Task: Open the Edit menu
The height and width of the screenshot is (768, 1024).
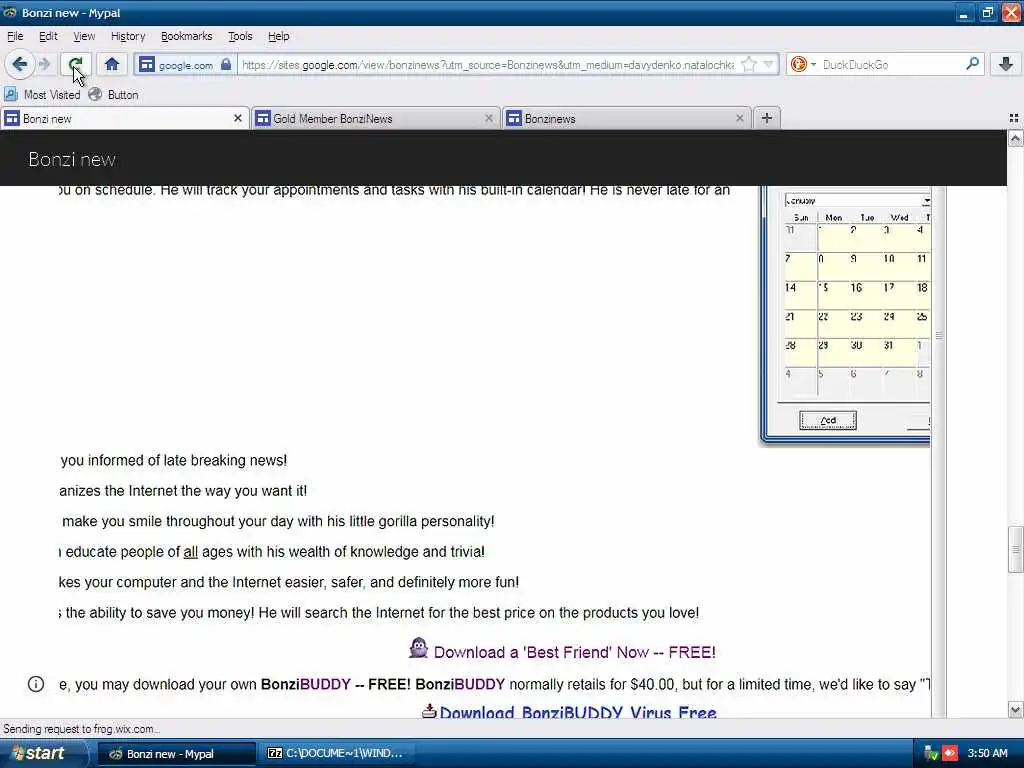Action: click(48, 36)
